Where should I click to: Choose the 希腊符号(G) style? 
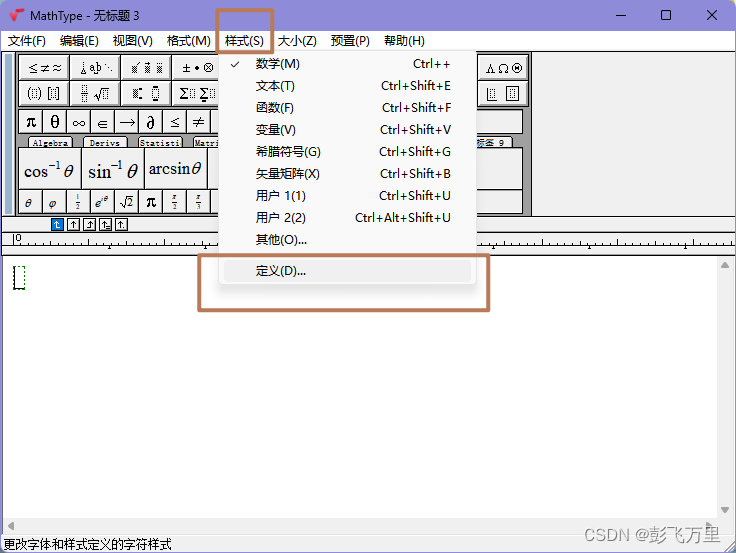click(x=347, y=152)
